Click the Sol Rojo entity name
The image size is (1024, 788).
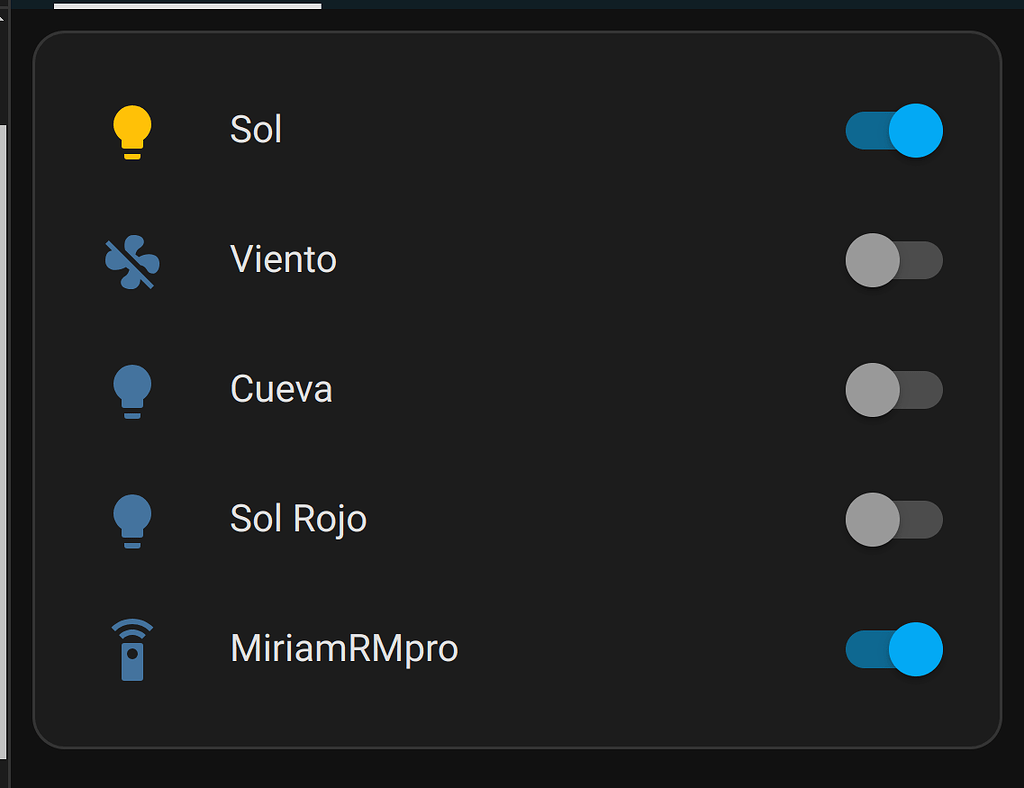pos(298,519)
